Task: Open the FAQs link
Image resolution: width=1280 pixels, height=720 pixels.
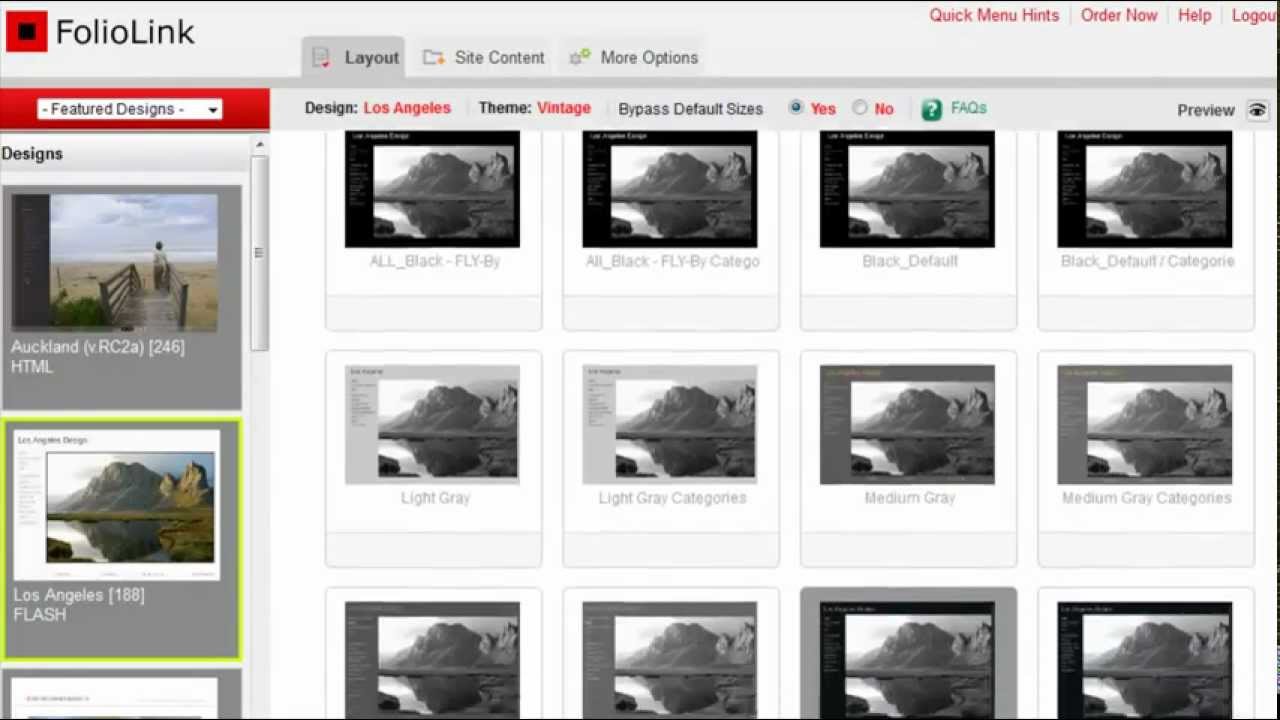Action: 968,108
